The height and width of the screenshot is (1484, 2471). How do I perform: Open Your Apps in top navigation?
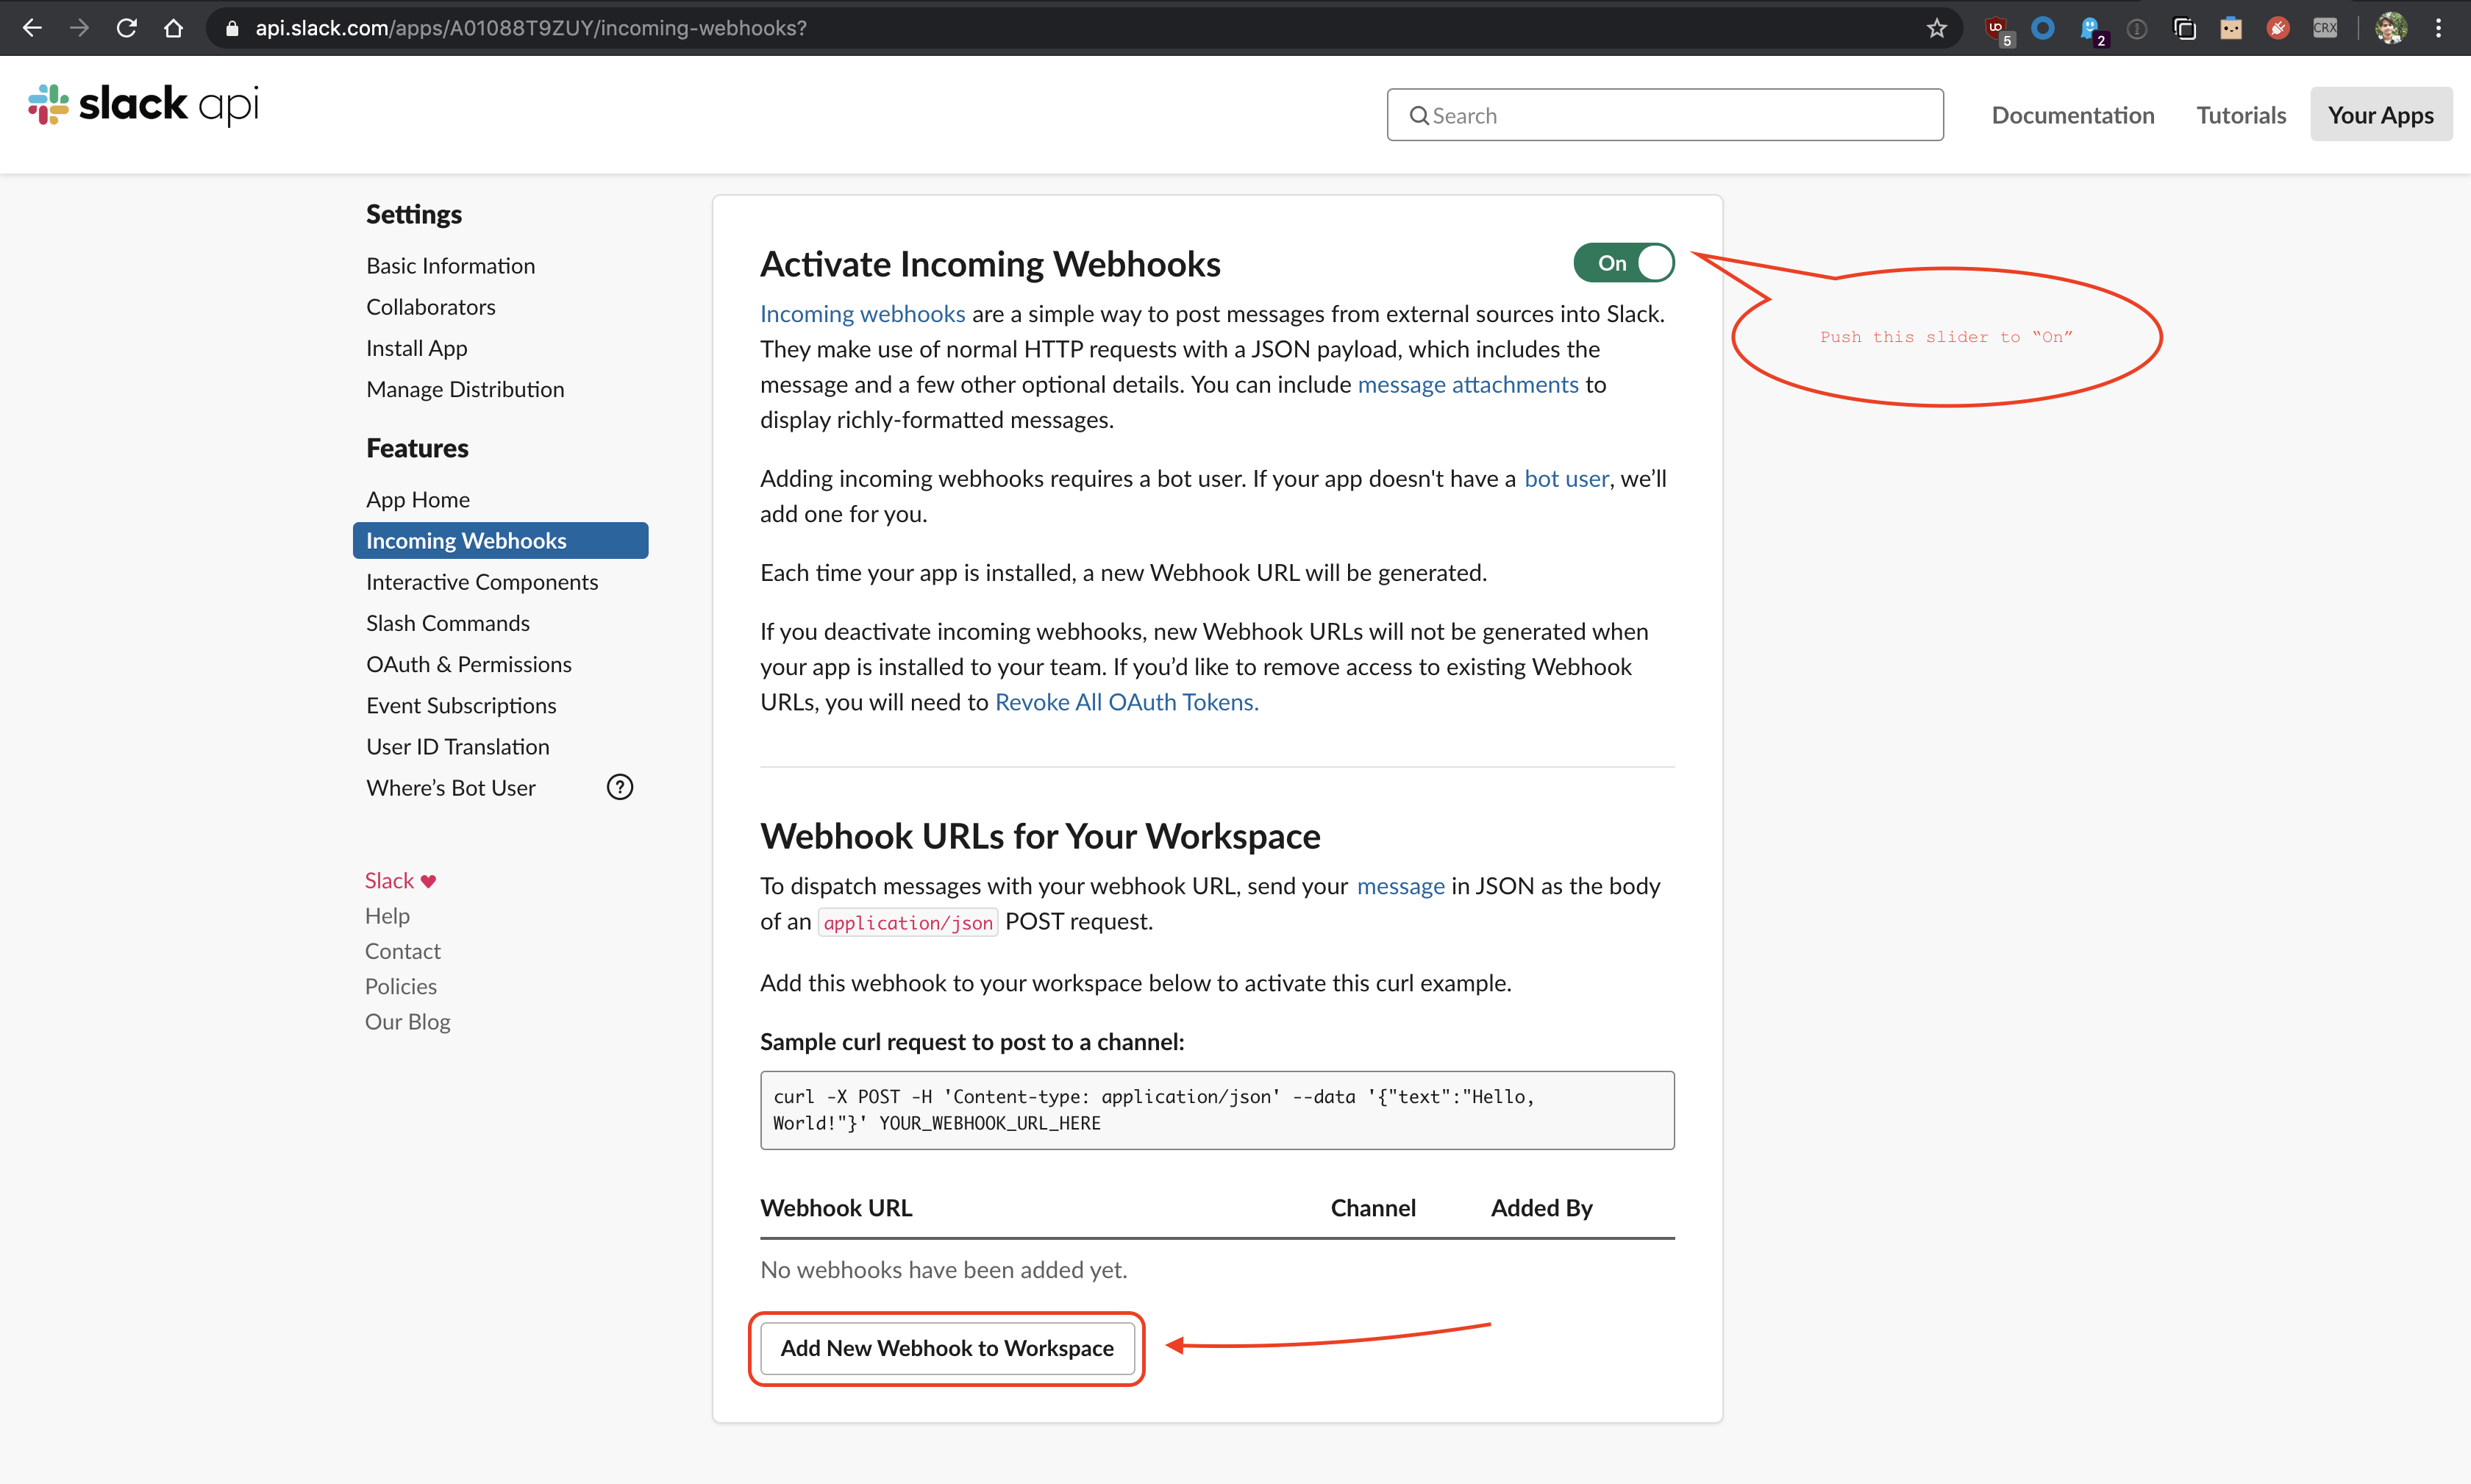click(x=2380, y=115)
